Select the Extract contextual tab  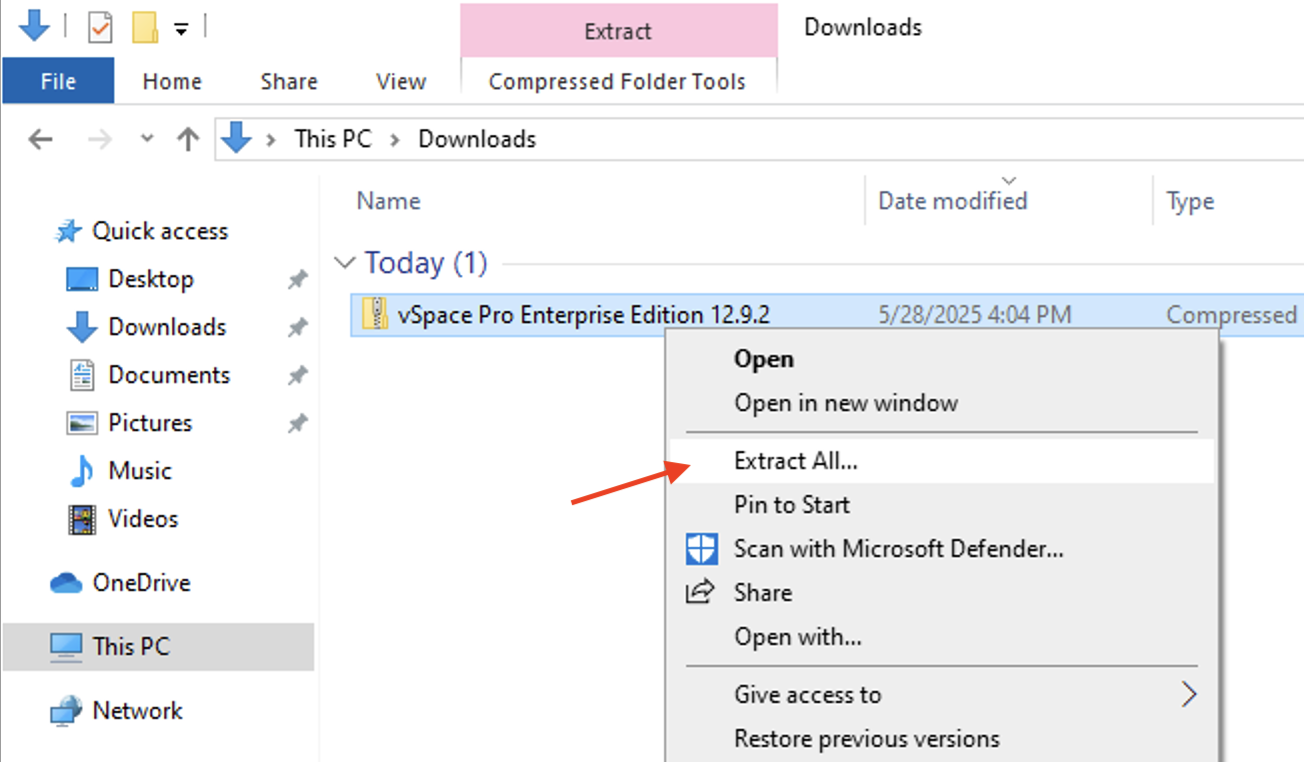pyautogui.click(x=618, y=31)
